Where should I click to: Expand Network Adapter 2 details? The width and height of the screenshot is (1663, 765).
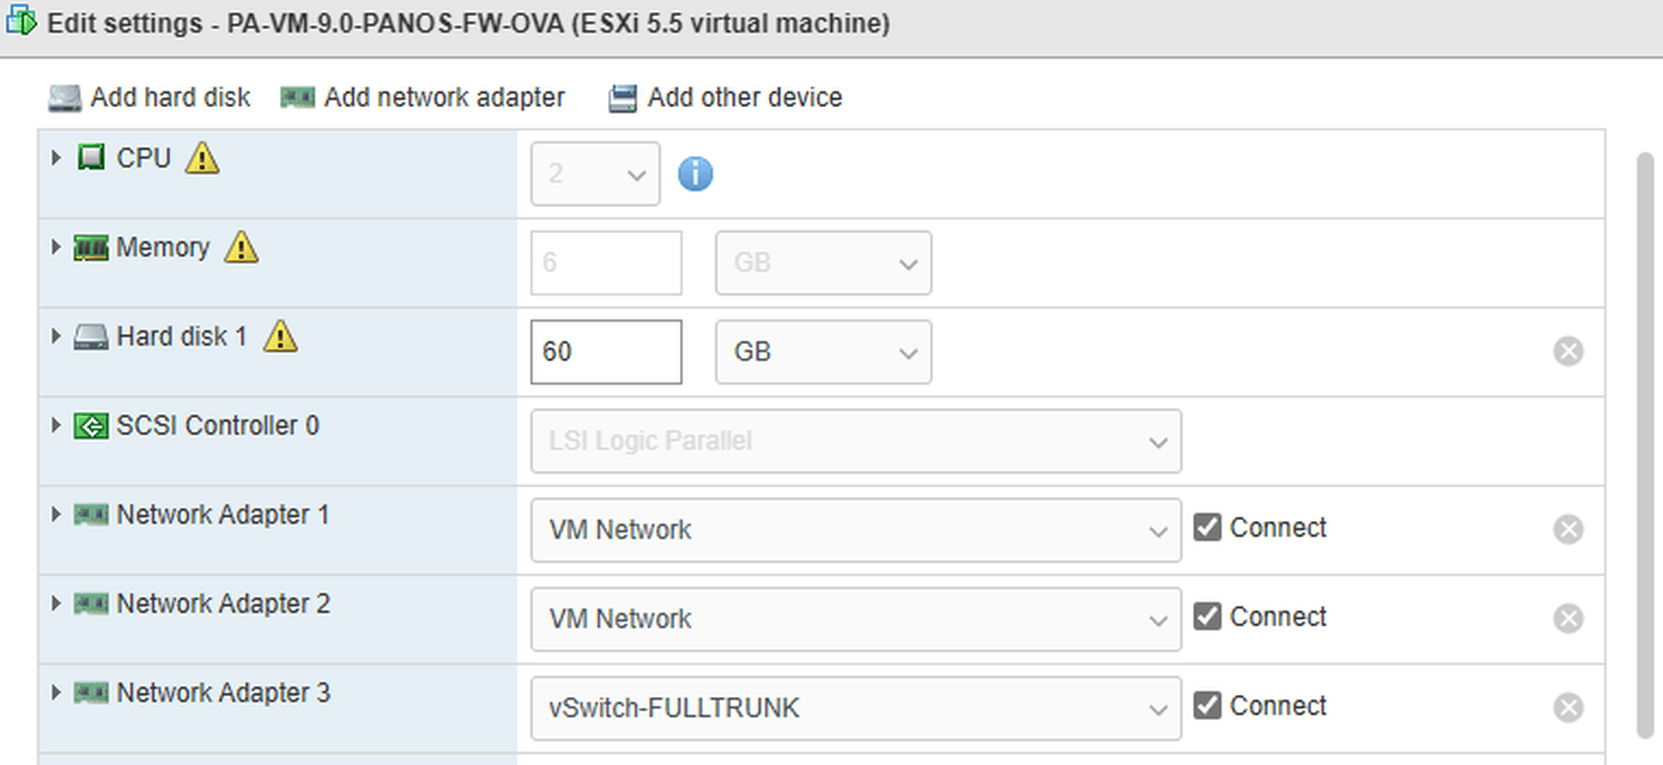(x=56, y=603)
